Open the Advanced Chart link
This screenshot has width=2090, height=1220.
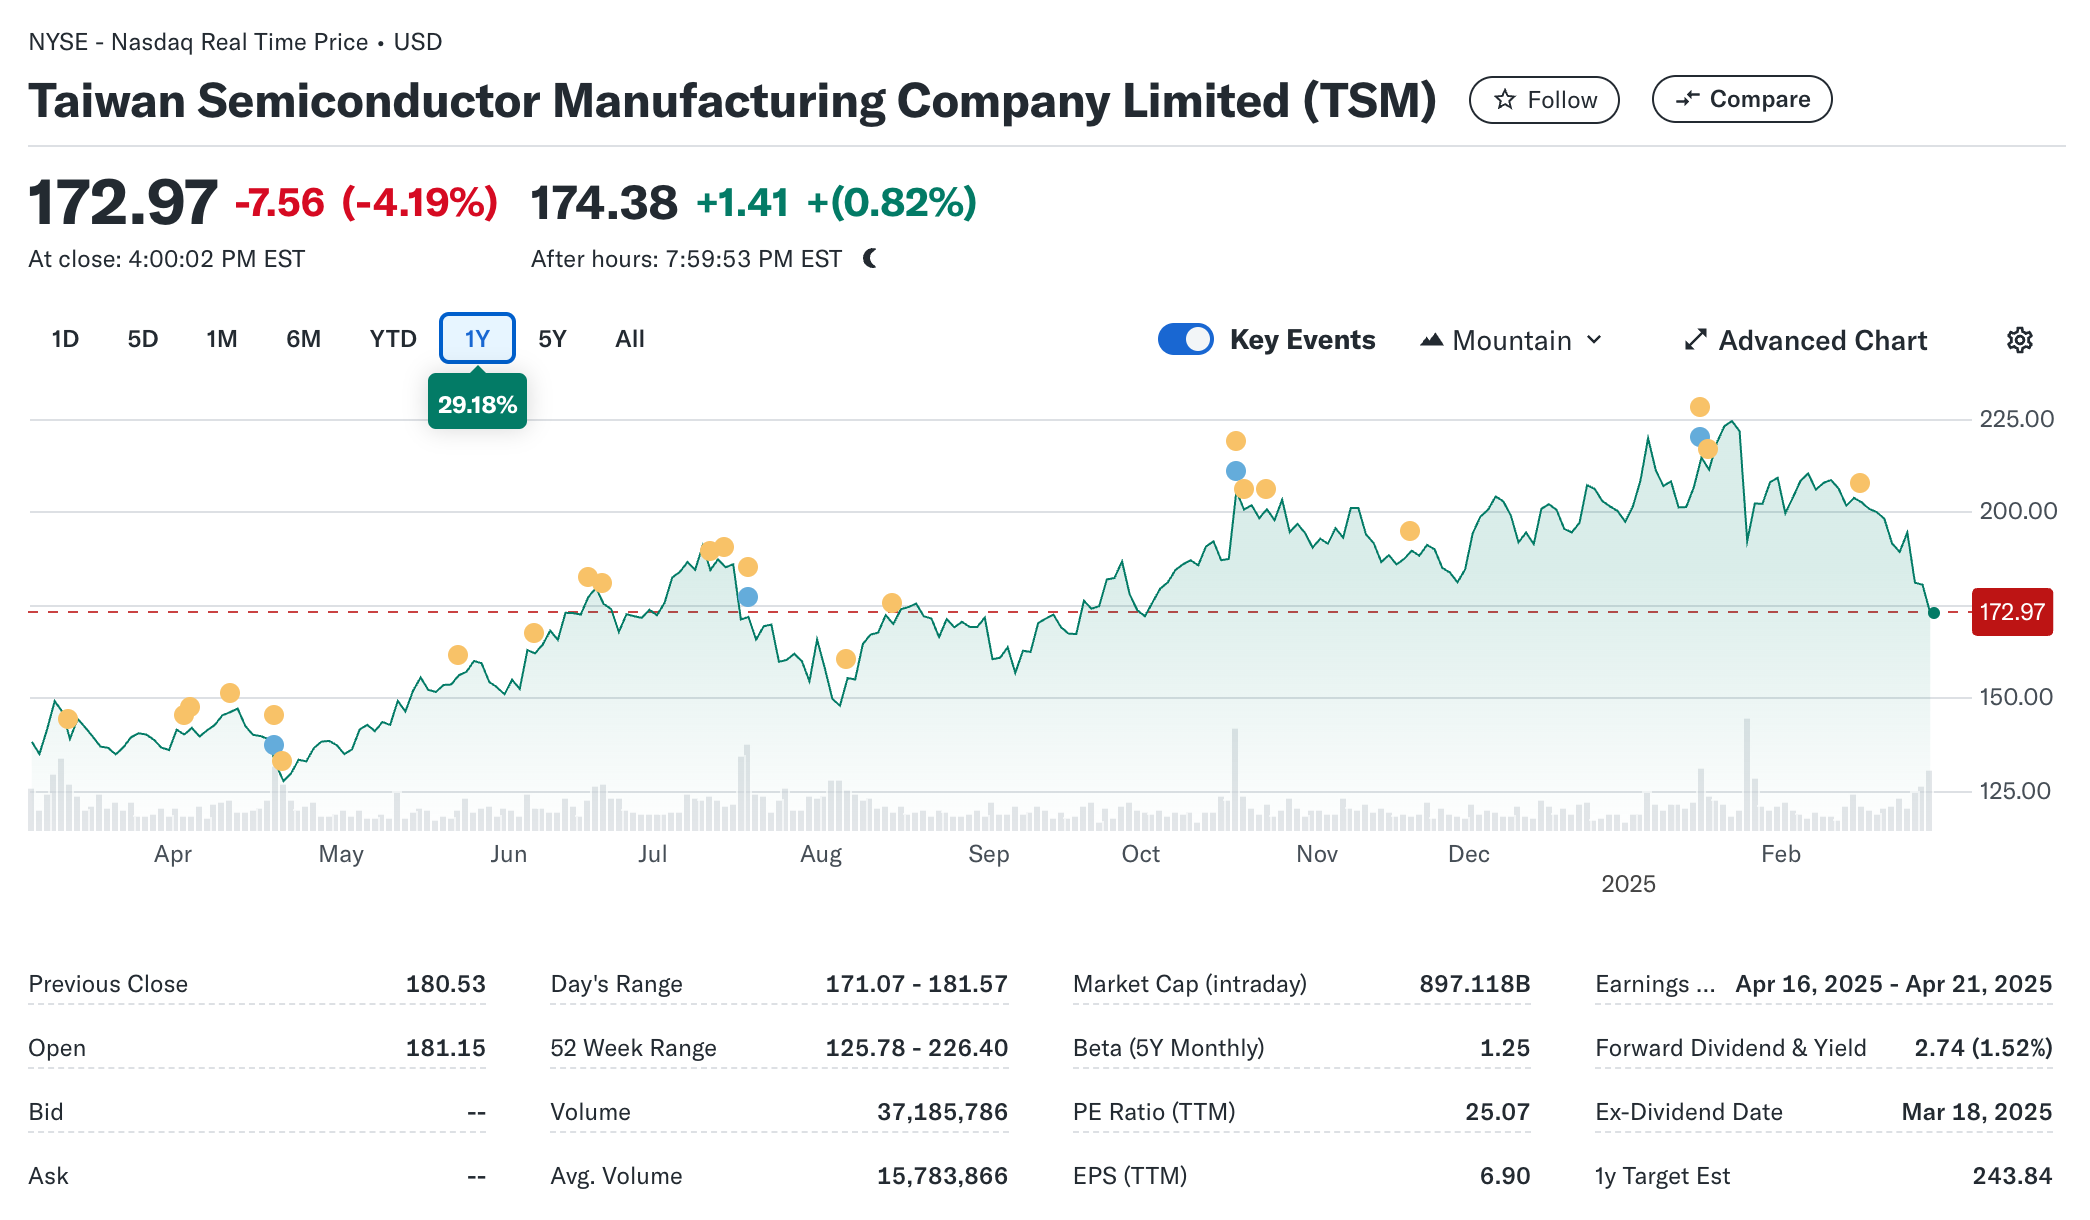click(x=1822, y=340)
